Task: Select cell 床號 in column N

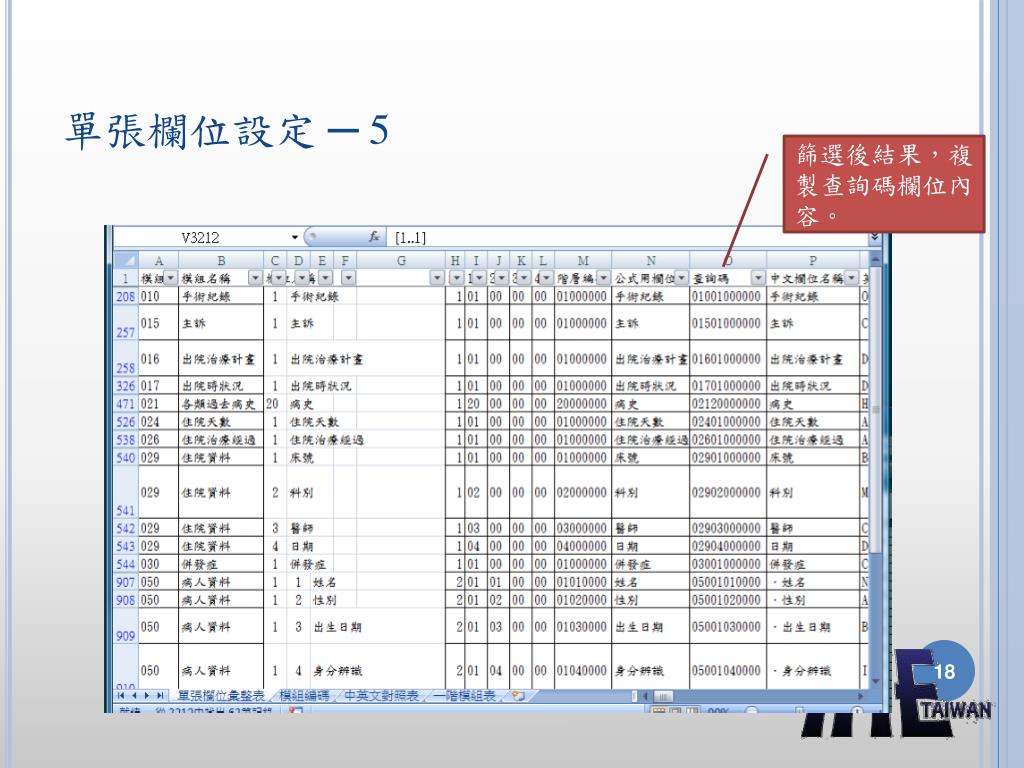Action: pos(650,458)
